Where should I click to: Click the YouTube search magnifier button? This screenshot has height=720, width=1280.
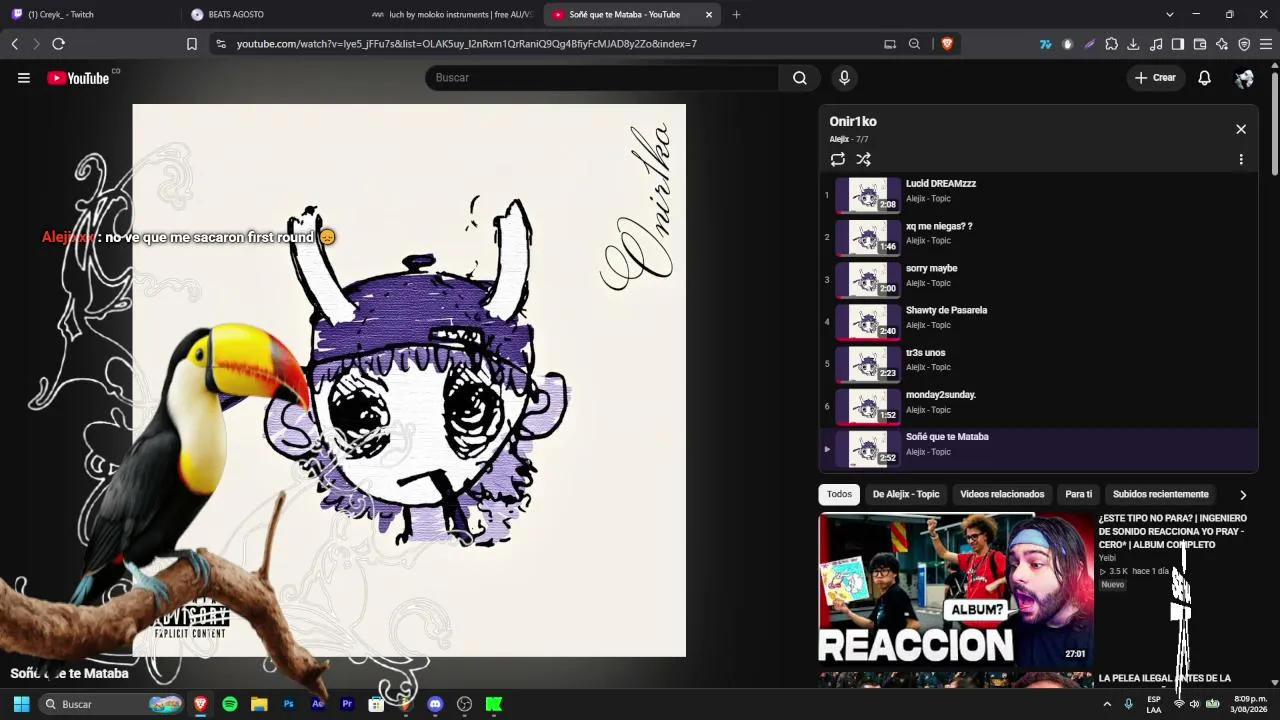click(x=800, y=78)
